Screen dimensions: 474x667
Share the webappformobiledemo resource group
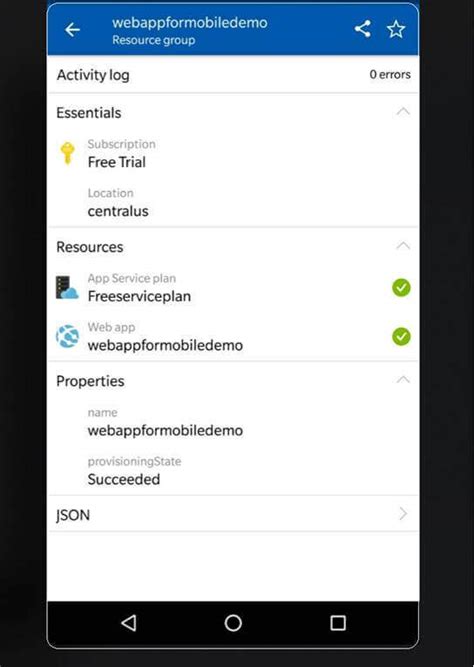[x=363, y=29]
